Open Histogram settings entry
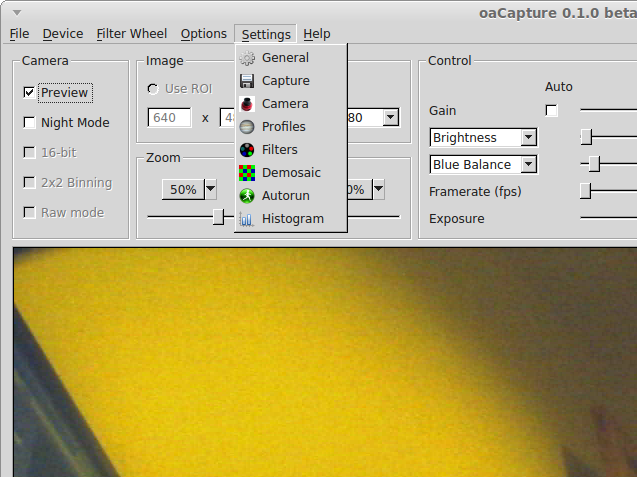Viewport: 637px width, 477px height. tap(291, 219)
